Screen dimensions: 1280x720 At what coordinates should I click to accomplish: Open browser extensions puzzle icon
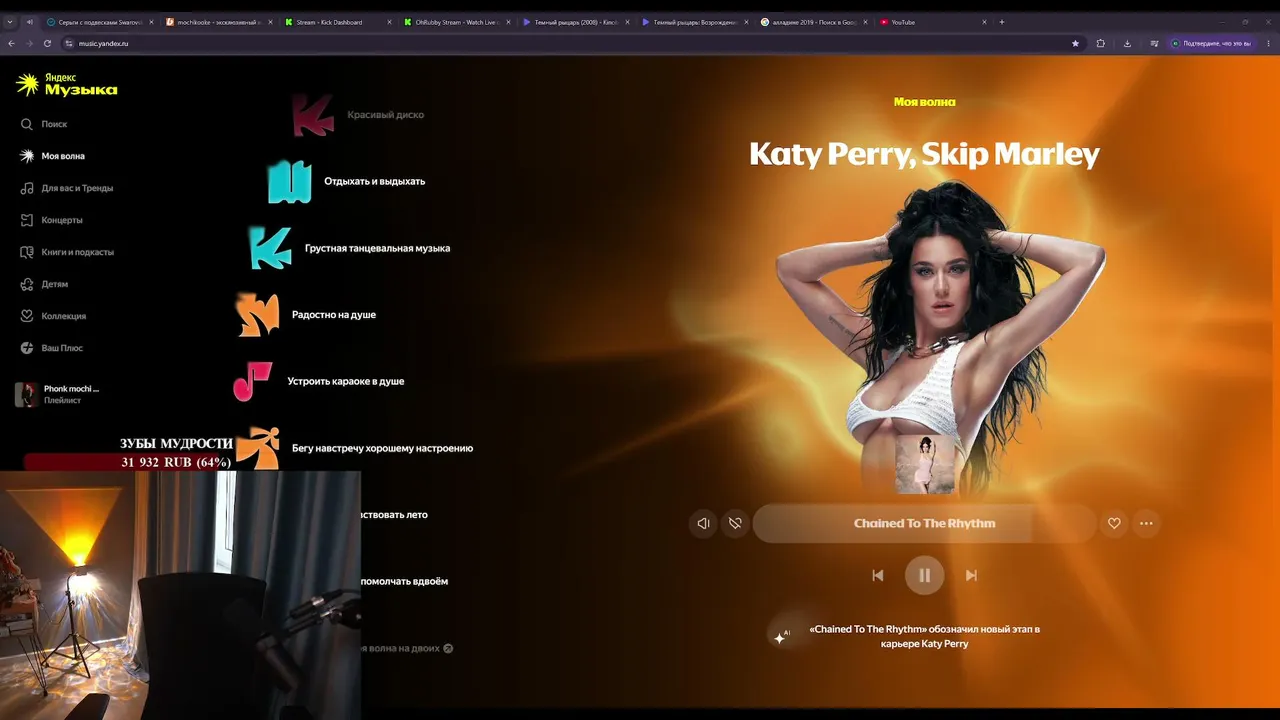click(1101, 43)
